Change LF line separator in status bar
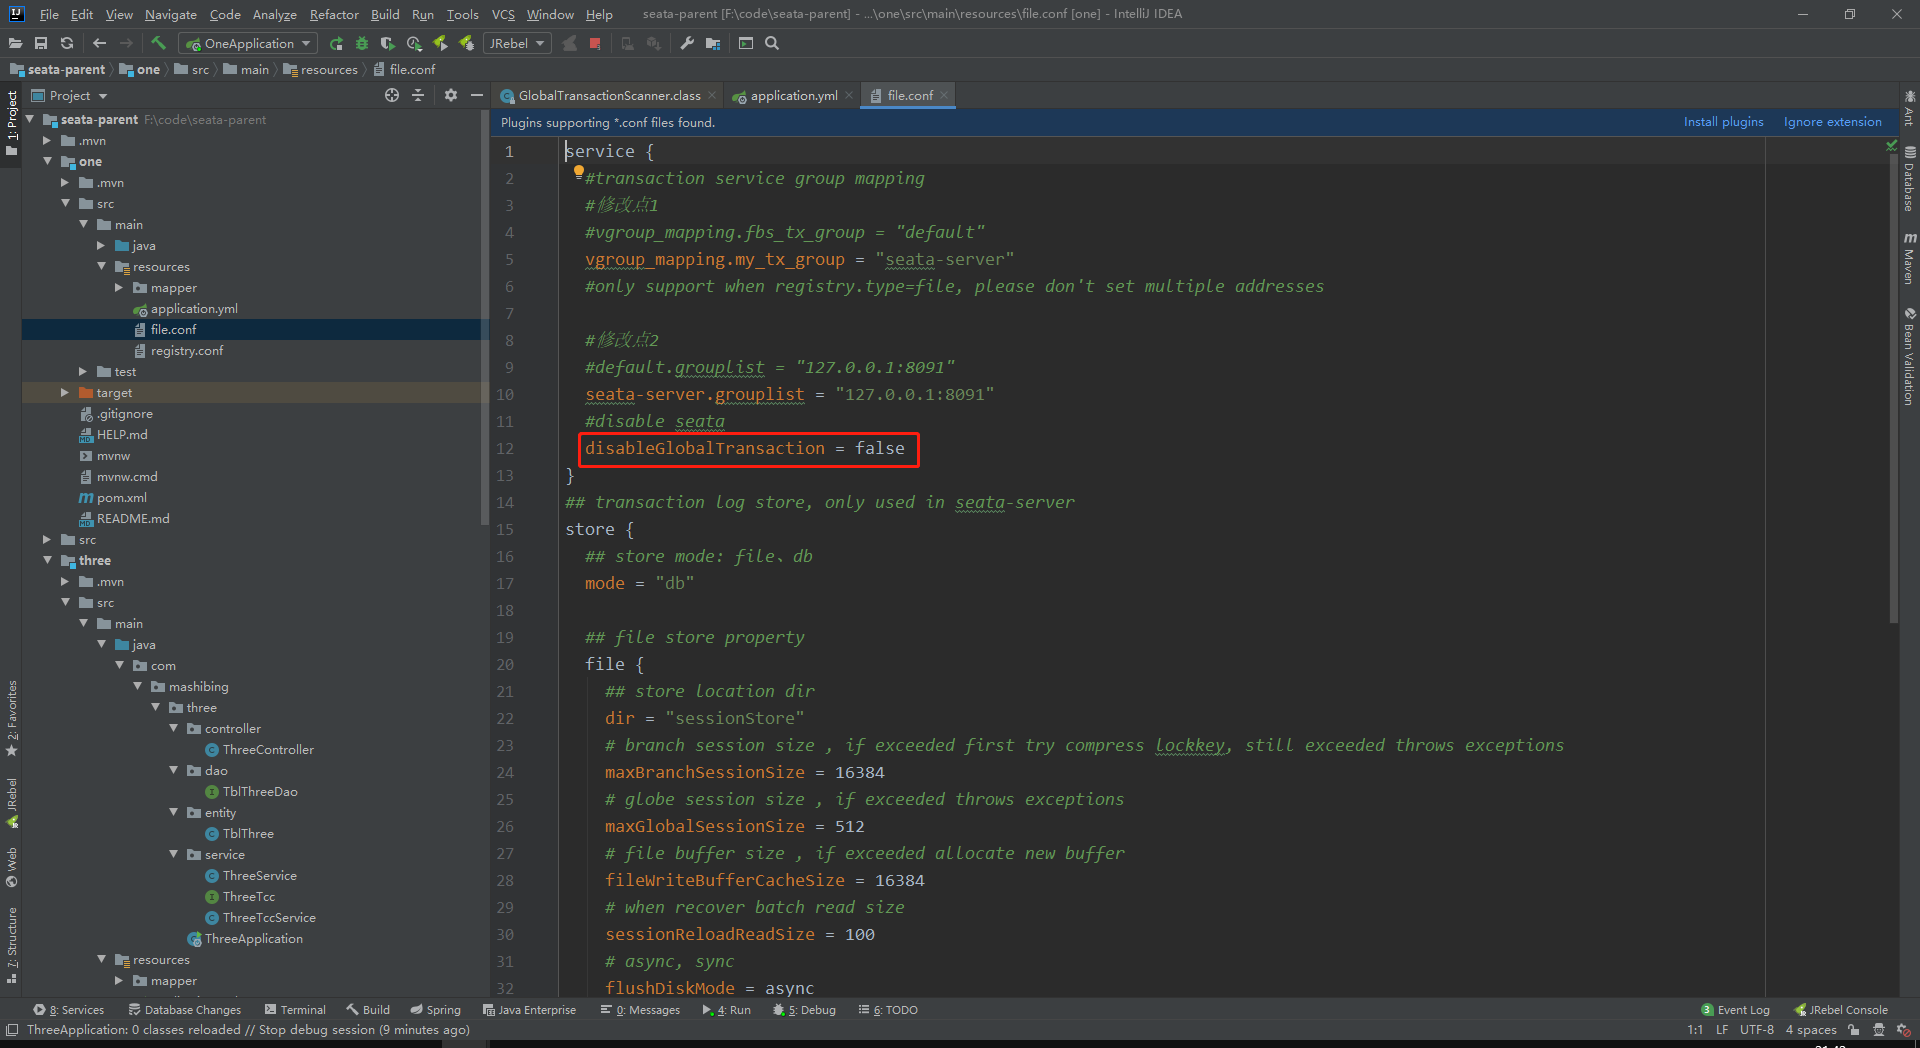The height and width of the screenshot is (1048, 1920). [1722, 1030]
